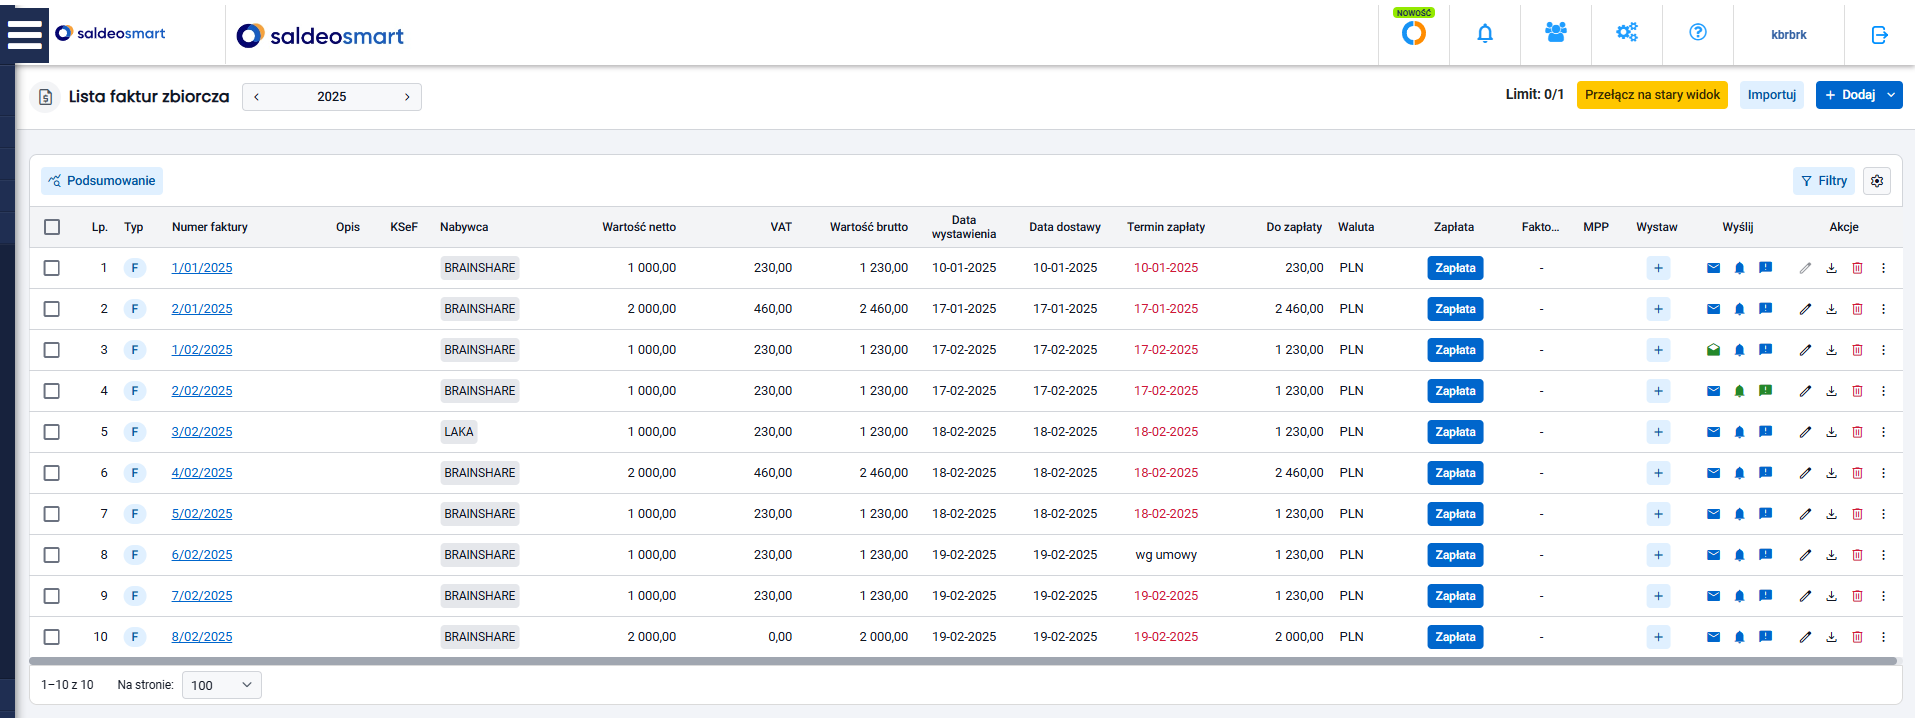Viewport: 1915px width, 718px height.
Task: Download invoice 4/02/2025
Action: tap(1831, 473)
